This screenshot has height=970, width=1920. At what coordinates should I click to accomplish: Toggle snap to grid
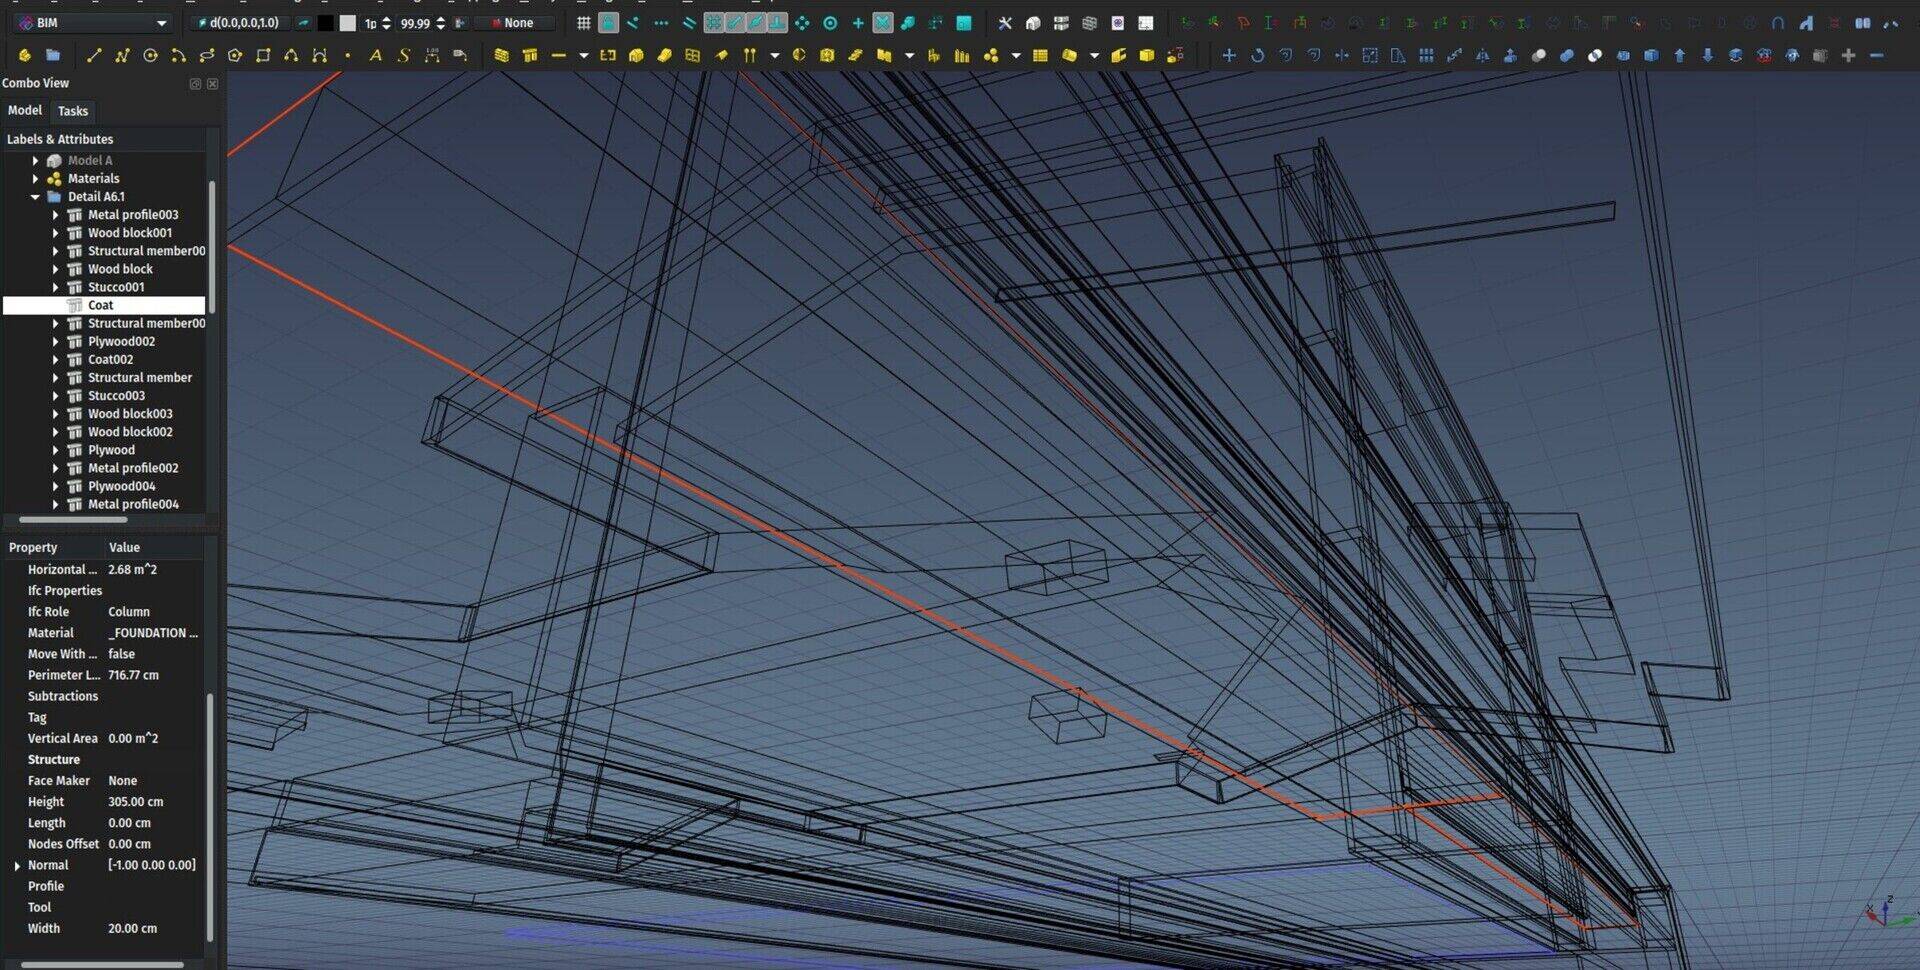[713, 23]
